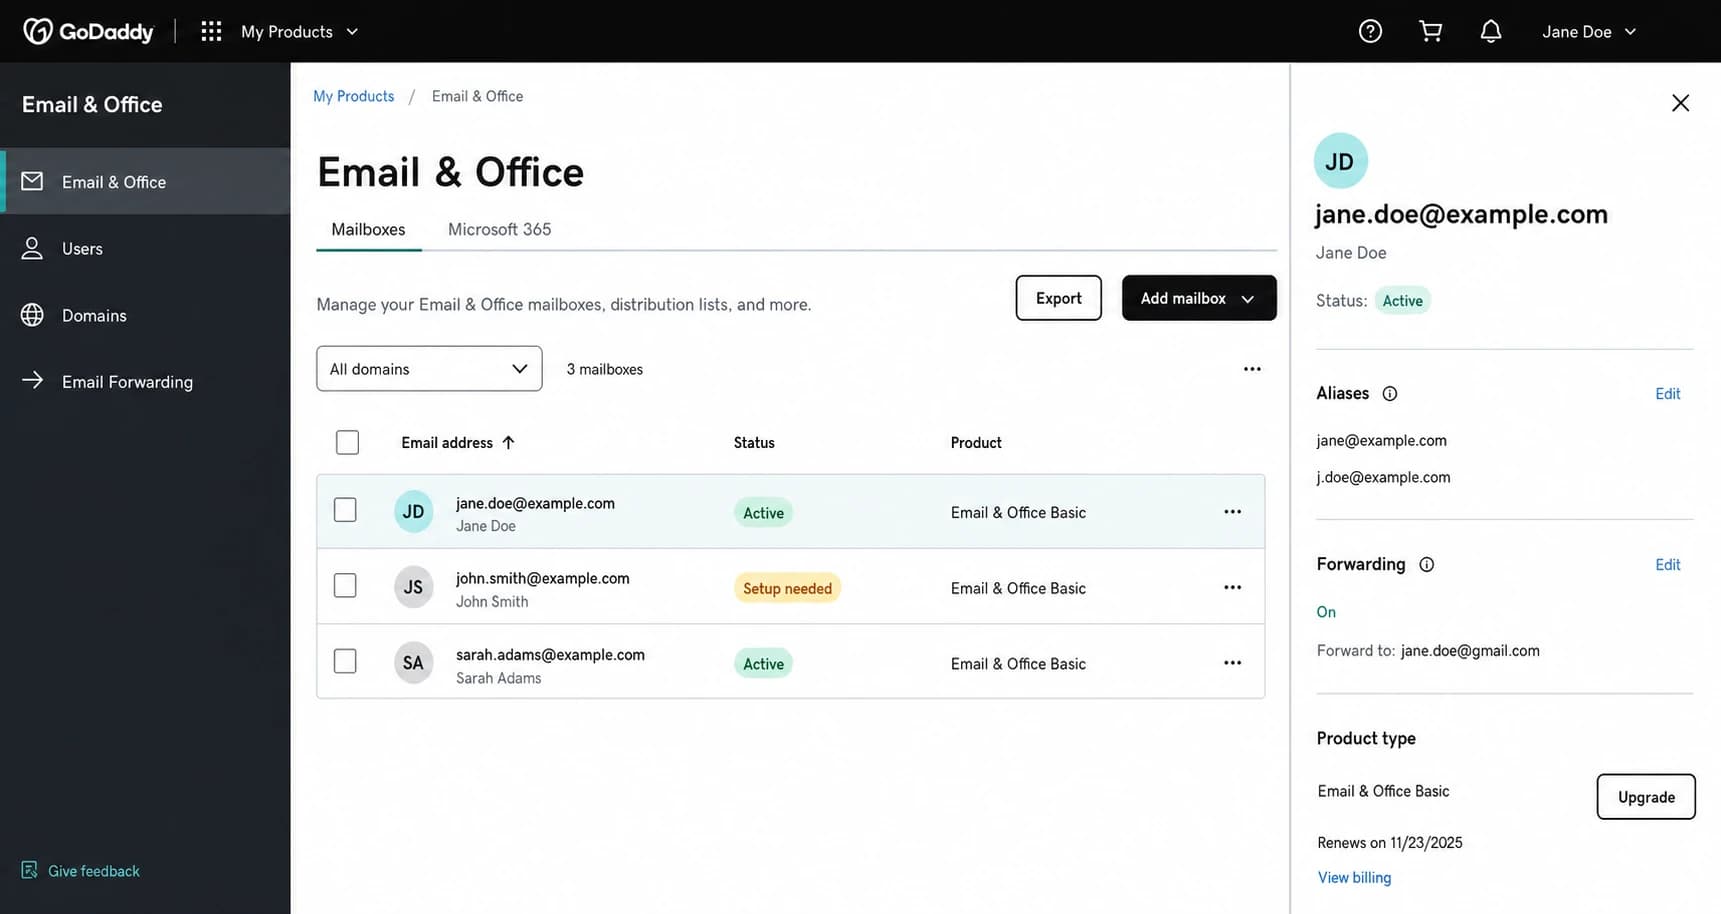The width and height of the screenshot is (1721, 914).
Task: Click the Setup needed status badge
Action: (x=787, y=588)
